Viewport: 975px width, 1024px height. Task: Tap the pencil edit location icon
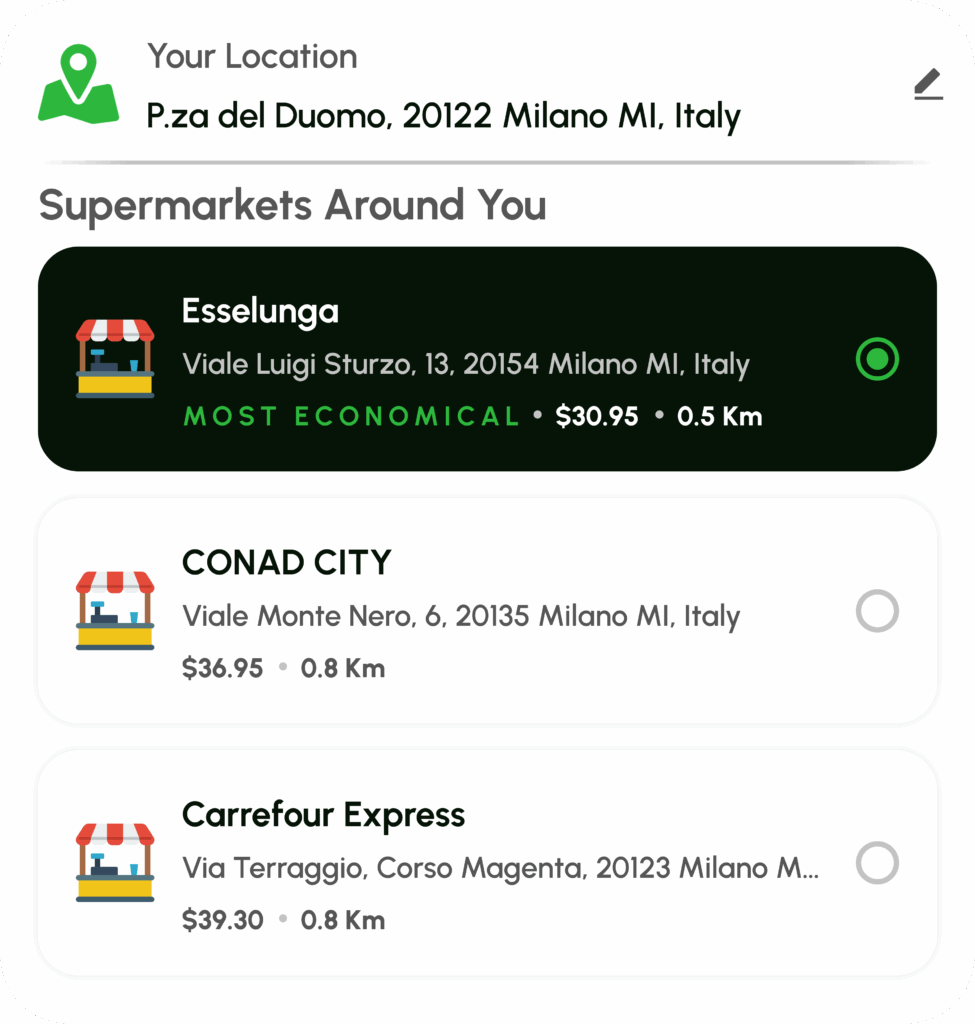click(928, 87)
